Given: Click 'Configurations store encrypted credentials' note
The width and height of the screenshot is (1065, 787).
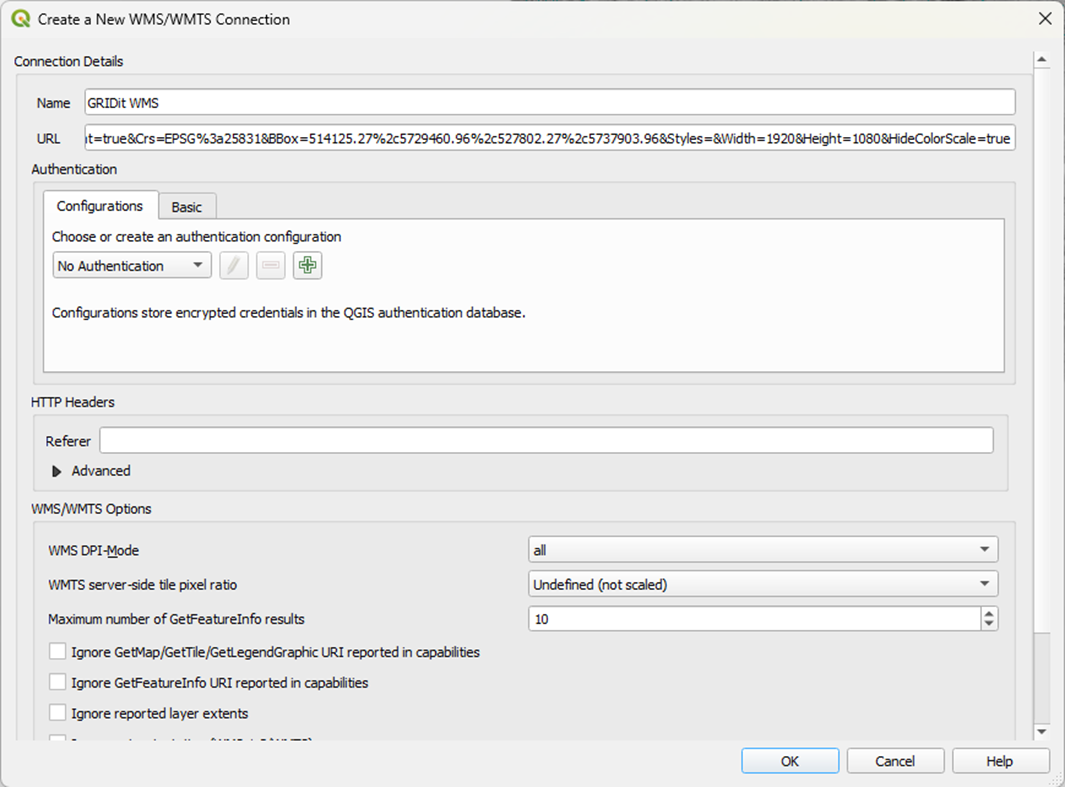Looking at the screenshot, I should pyautogui.click(x=289, y=312).
